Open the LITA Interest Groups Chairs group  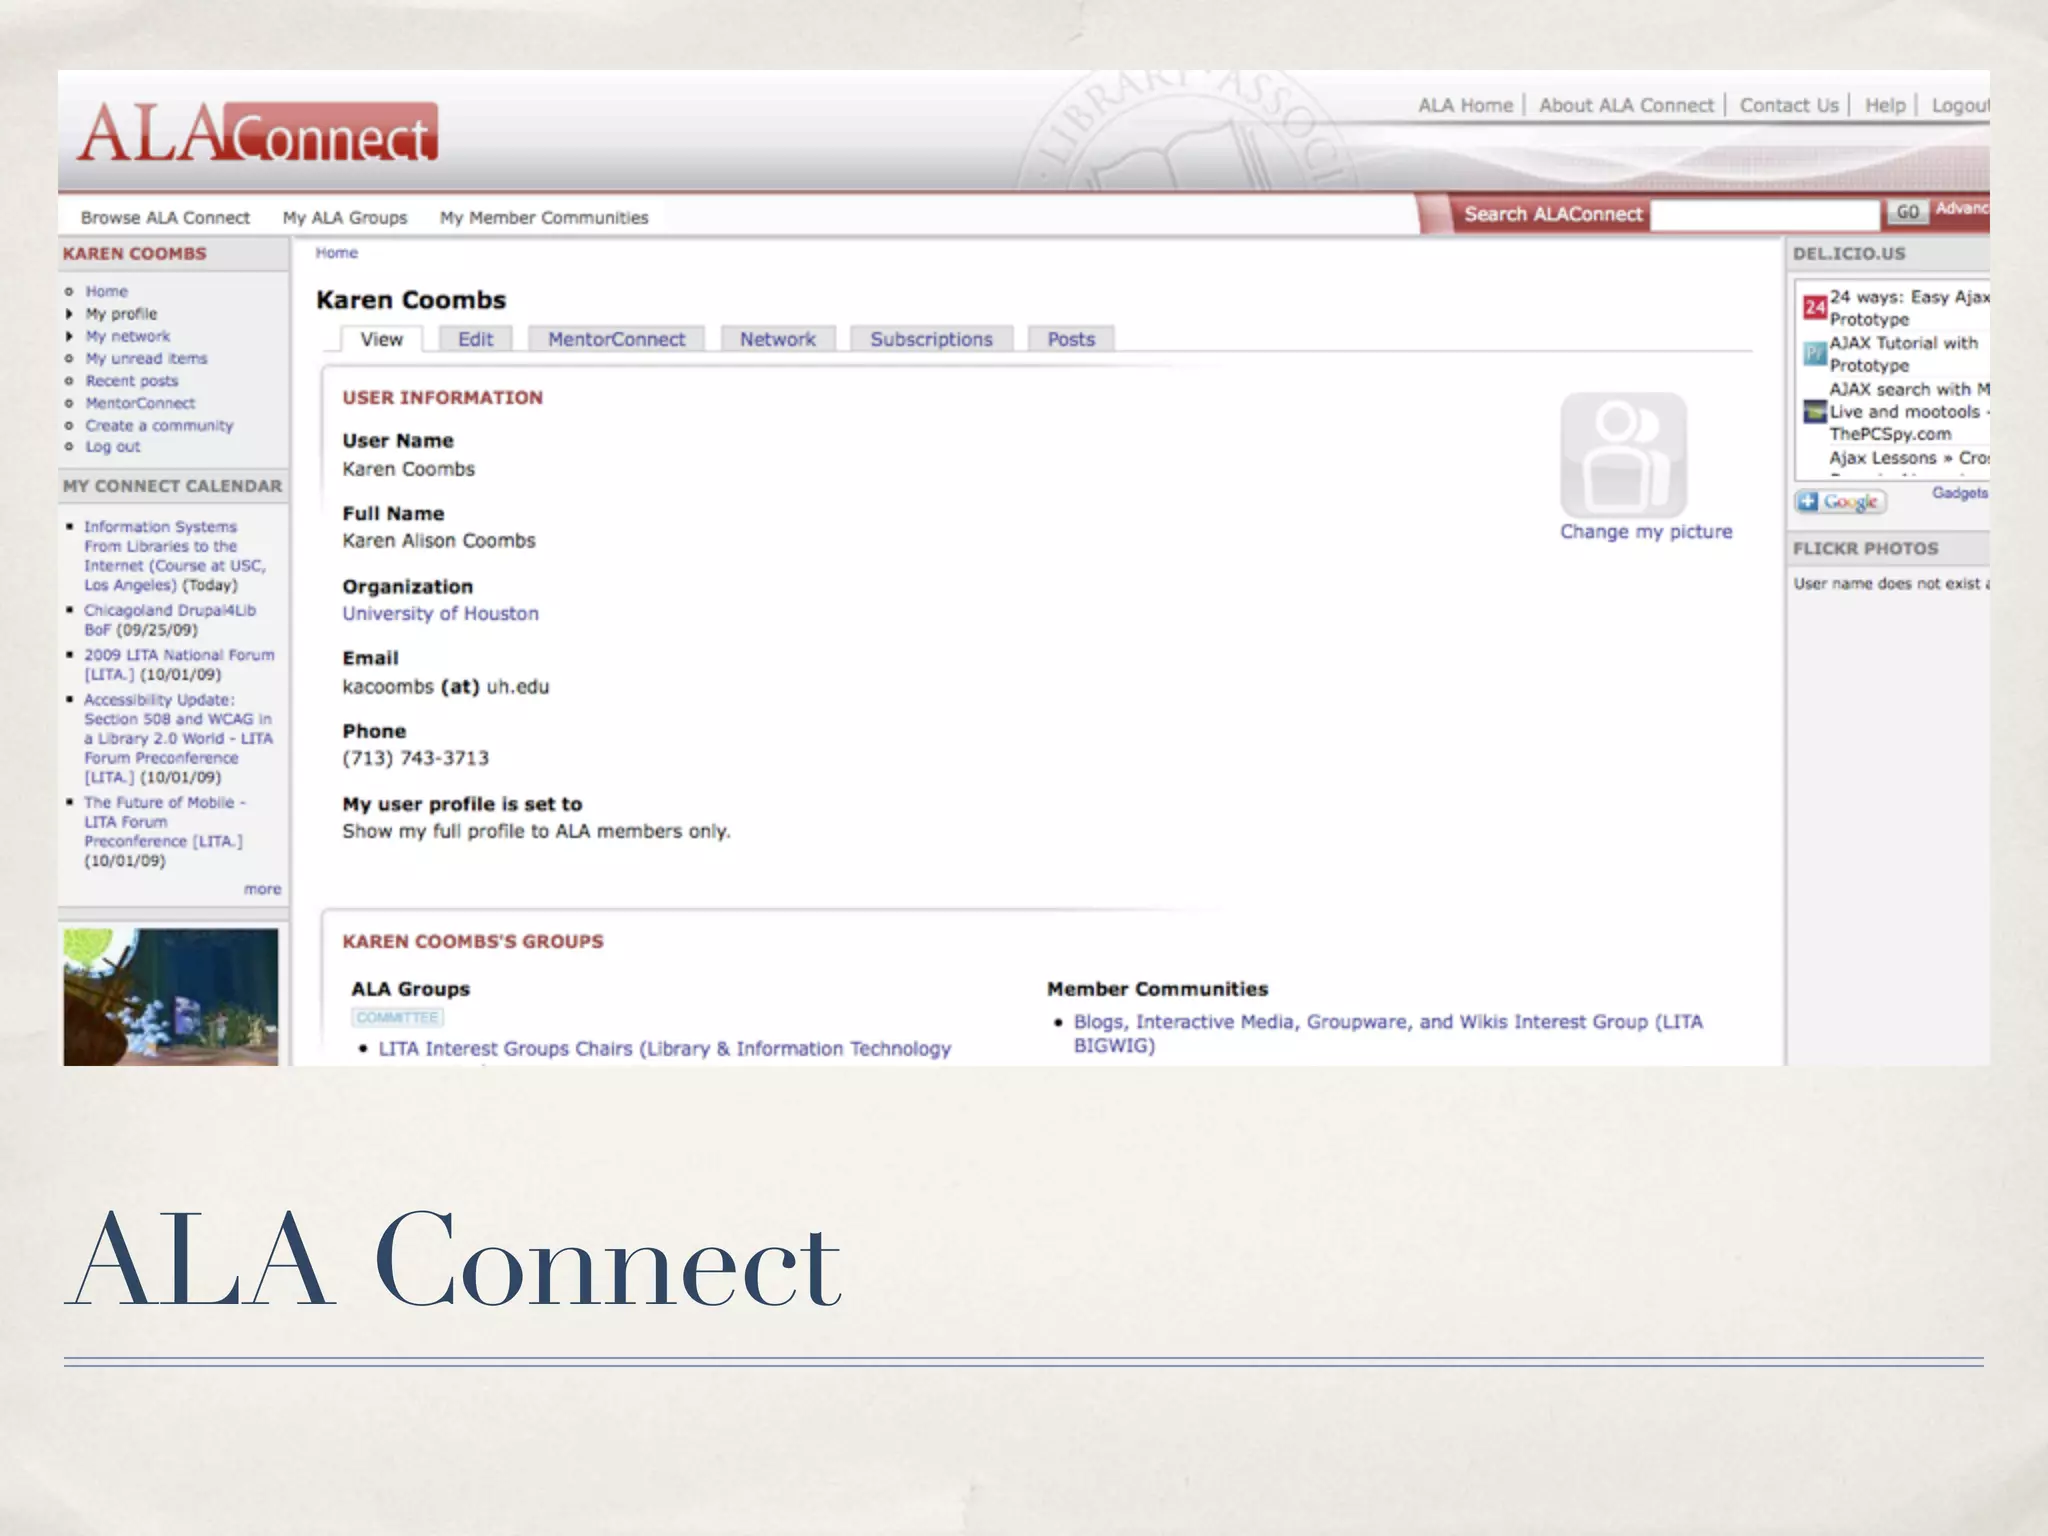(x=664, y=1049)
